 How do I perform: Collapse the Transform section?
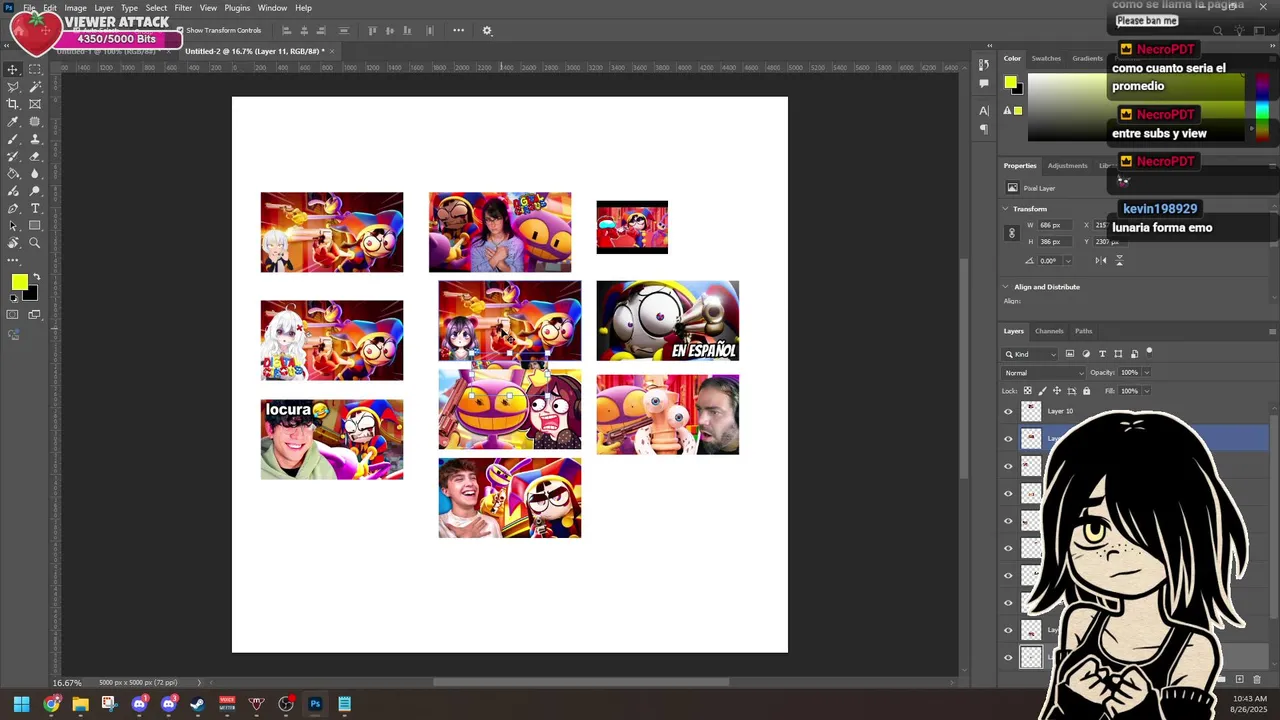tap(1006, 209)
